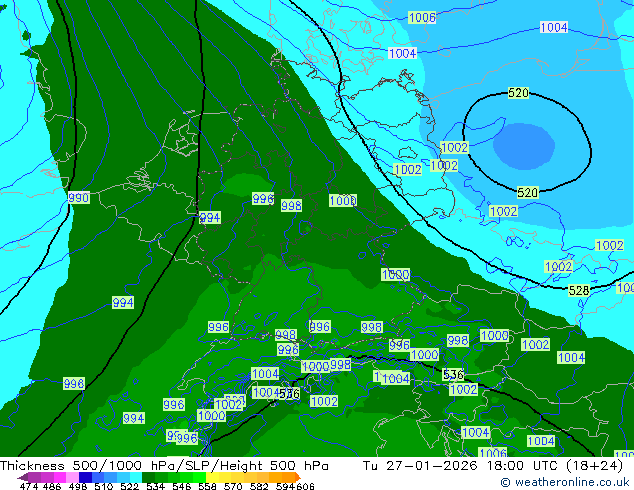
Task: Click the dark blue legend swatch
Action: [x=85, y=477]
